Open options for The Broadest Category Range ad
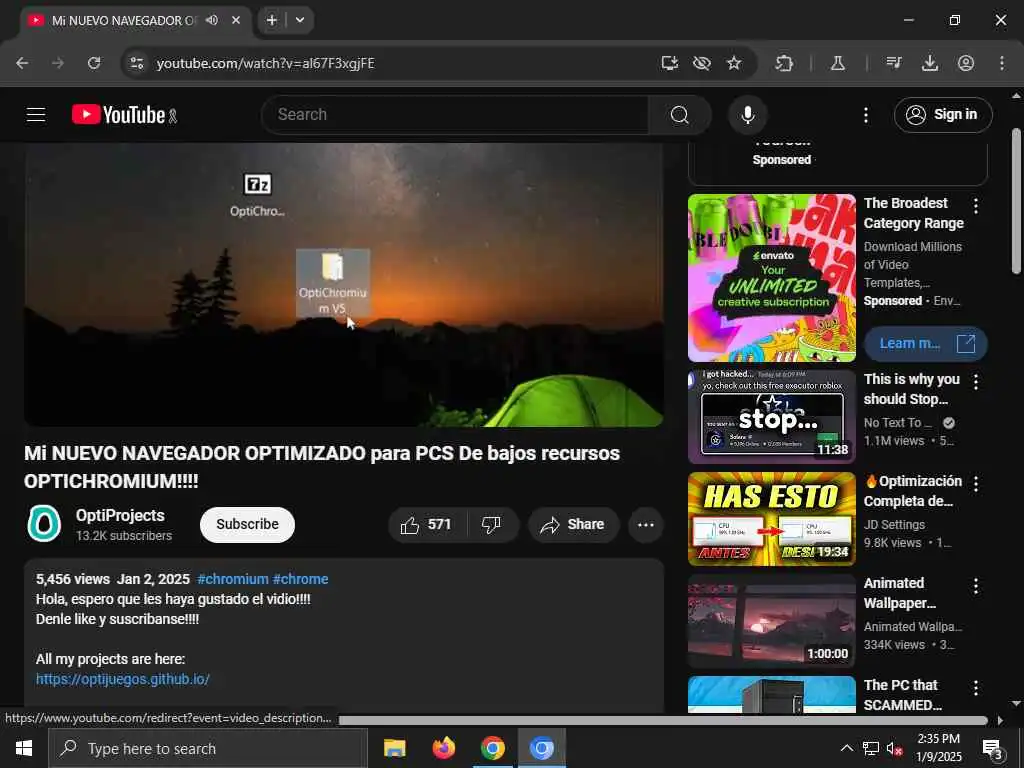Viewport: 1024px width, 768px height. coord(976,206)
